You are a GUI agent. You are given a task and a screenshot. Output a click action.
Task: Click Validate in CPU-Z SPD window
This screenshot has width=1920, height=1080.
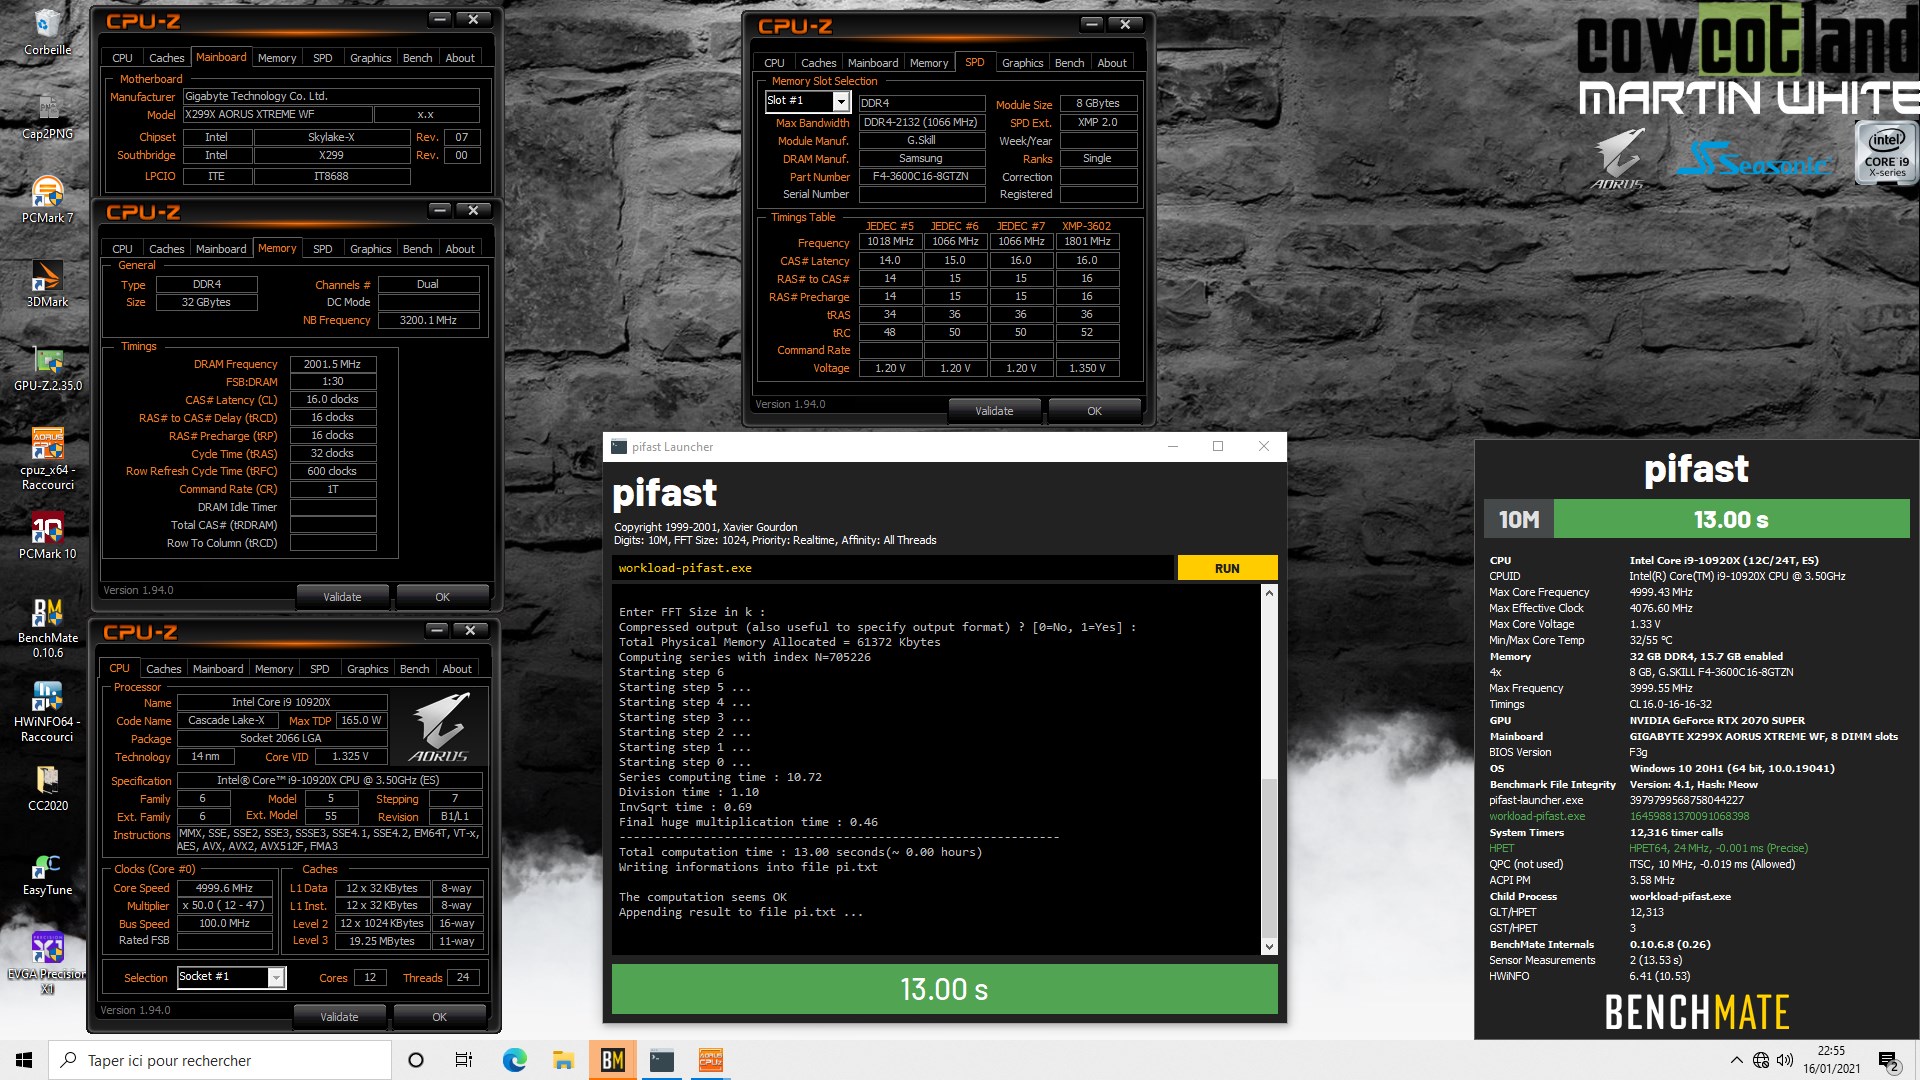994,411
